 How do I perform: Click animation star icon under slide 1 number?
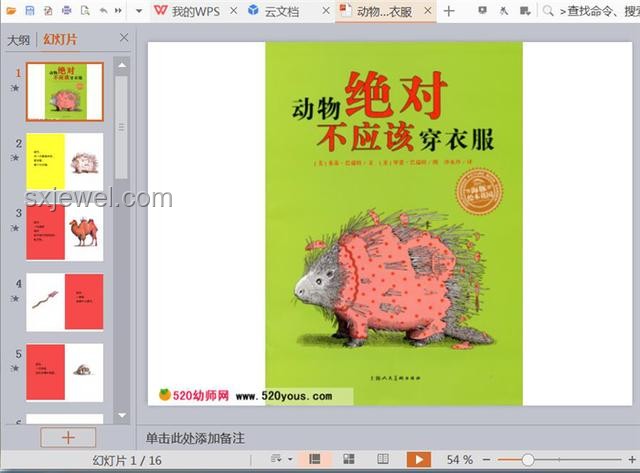pyautogui.click(x=15, y=87)
